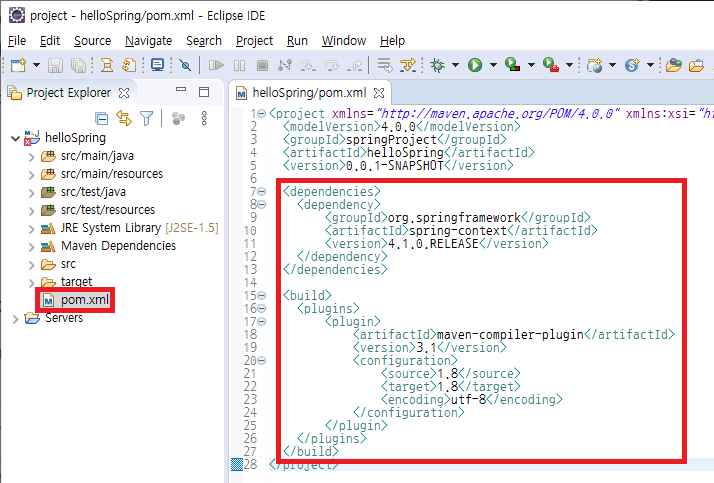Open the Project Explorer View Menu dots
714x483 pixels.
(204, 118)
